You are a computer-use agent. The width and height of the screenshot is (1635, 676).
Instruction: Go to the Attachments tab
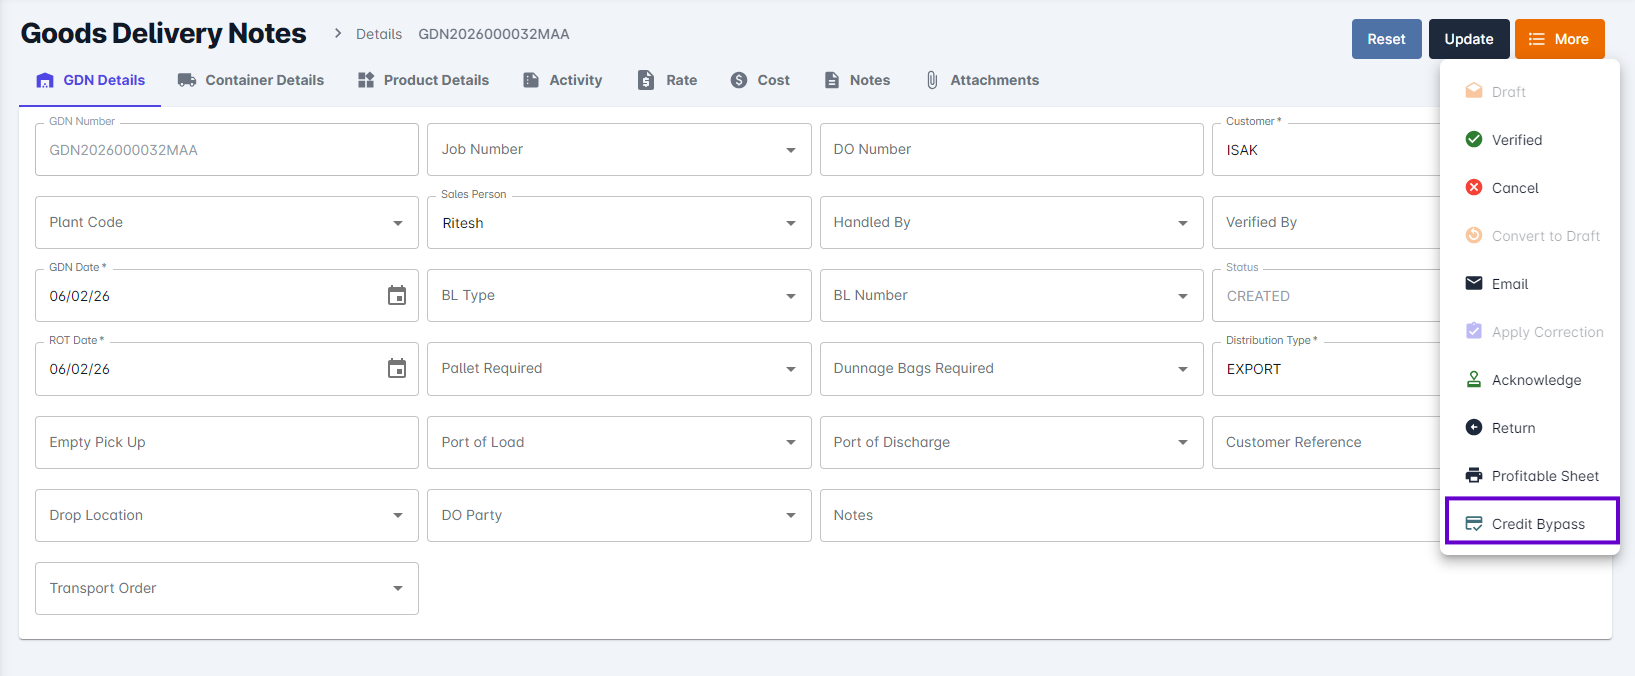(x=982, y=80)
